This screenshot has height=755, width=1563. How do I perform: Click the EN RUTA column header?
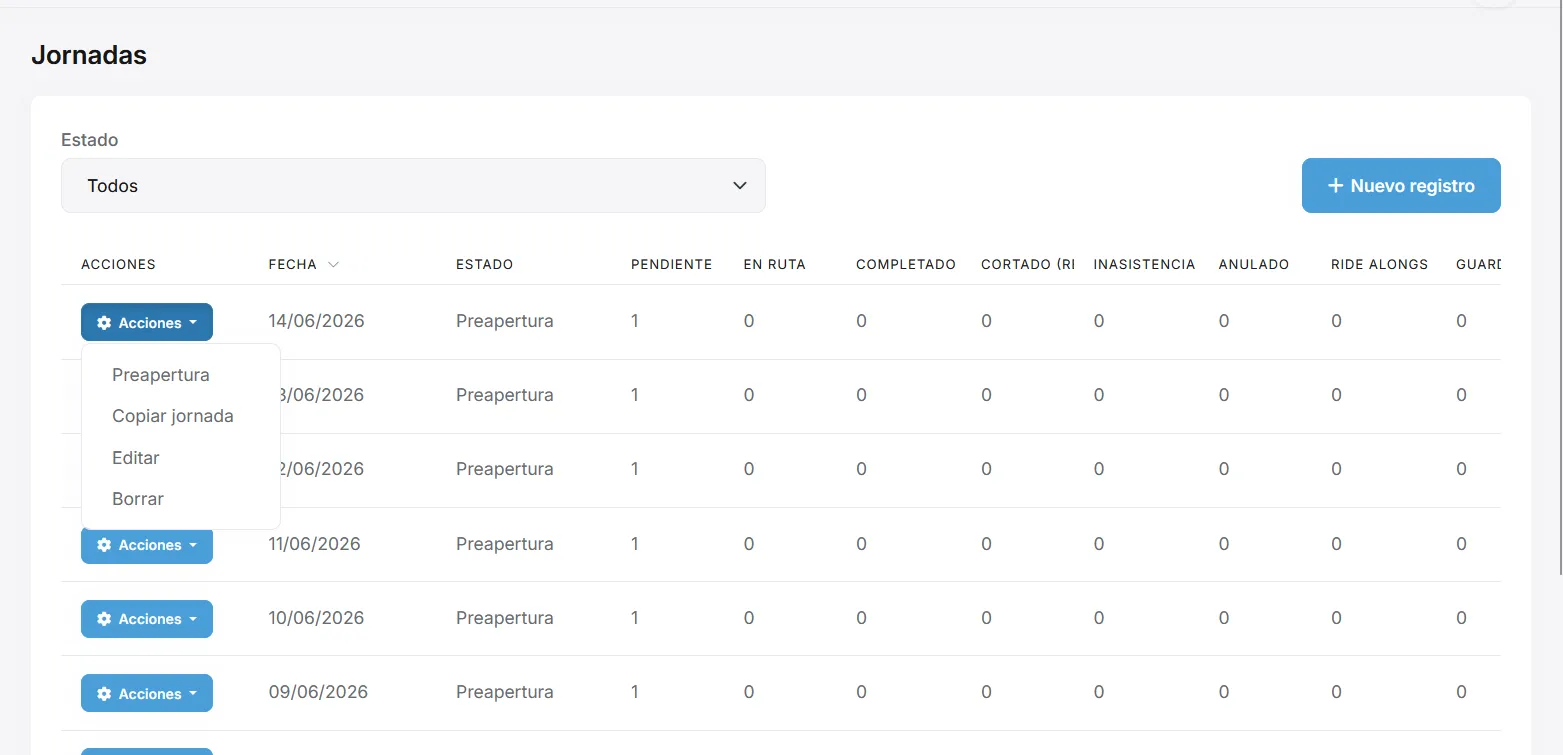(774, 264)
